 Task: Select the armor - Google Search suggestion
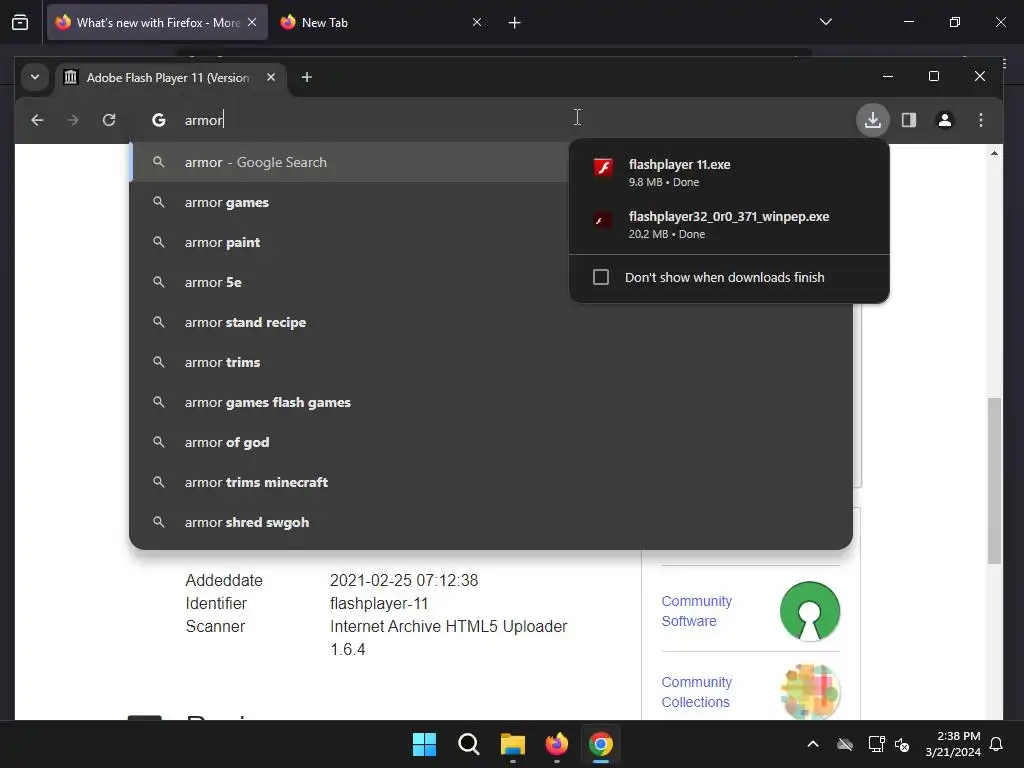point(349,162)
